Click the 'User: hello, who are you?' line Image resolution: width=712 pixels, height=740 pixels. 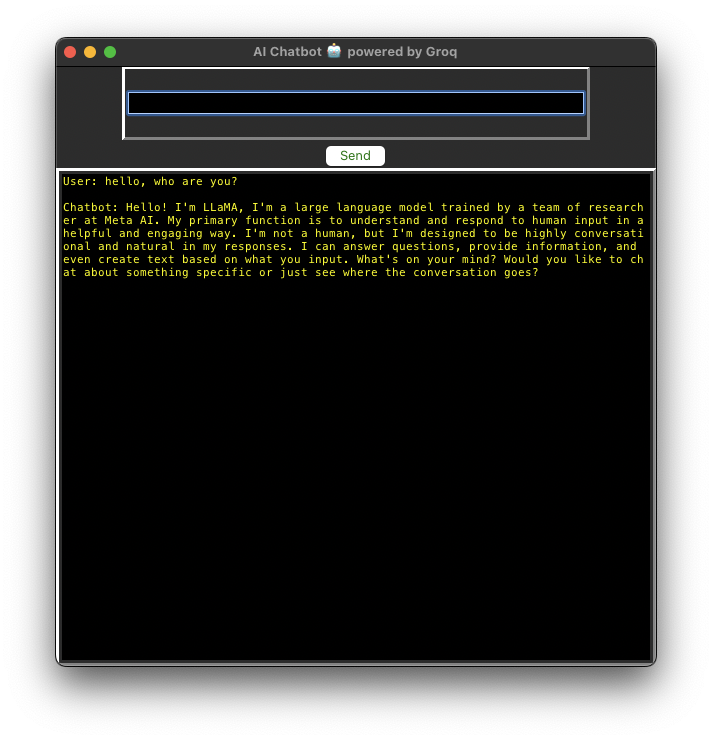[x=150, y=181]
